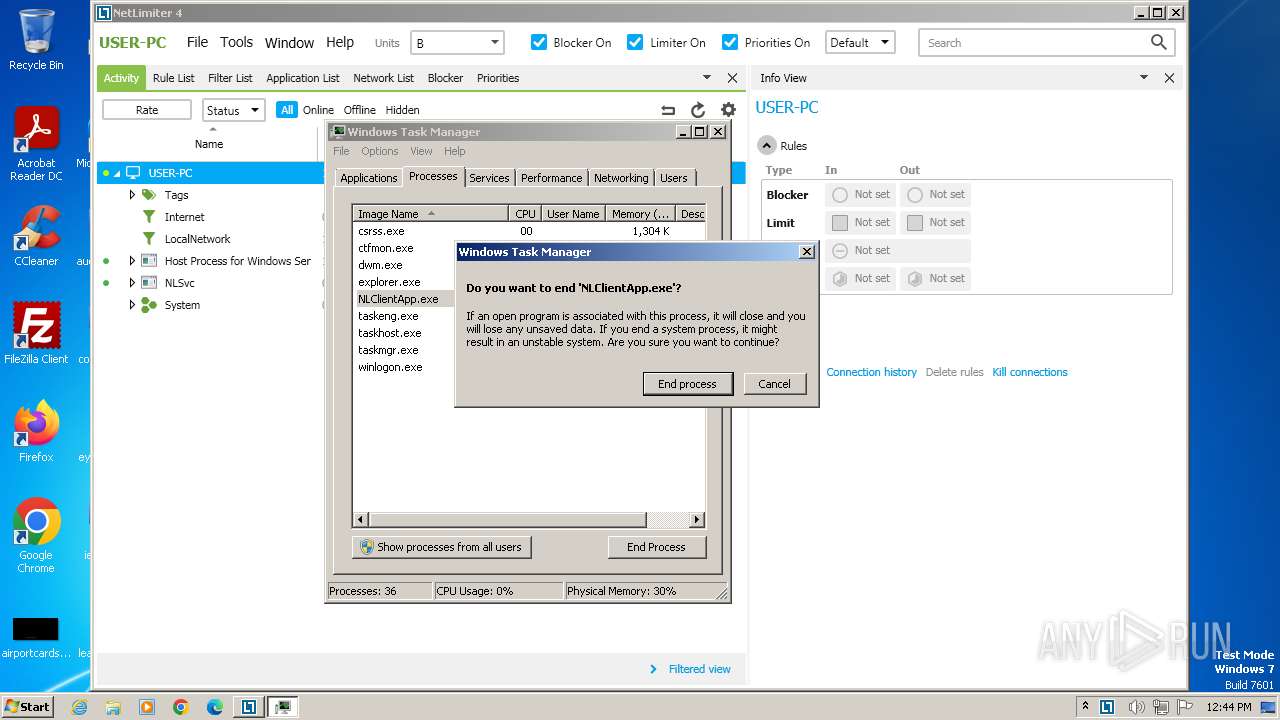Open Google Chrome desktop icon
Image resolution: width=1280 pixels, height=720 pixels.
36,535
